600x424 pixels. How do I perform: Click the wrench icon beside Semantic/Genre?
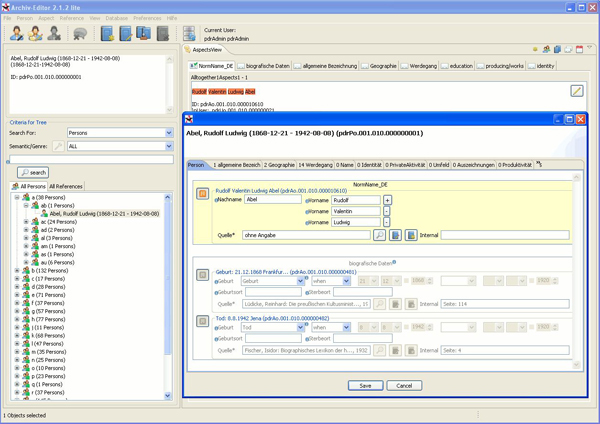(58, 146)
